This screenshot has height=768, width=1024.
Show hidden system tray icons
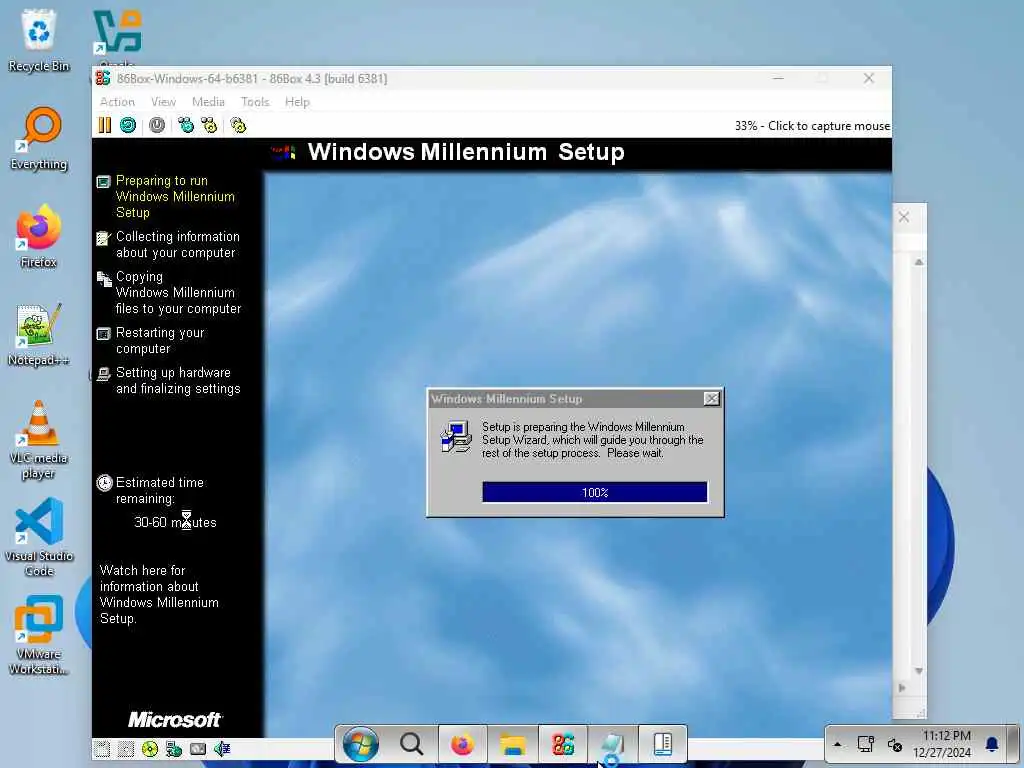click(x=837, y=744)
